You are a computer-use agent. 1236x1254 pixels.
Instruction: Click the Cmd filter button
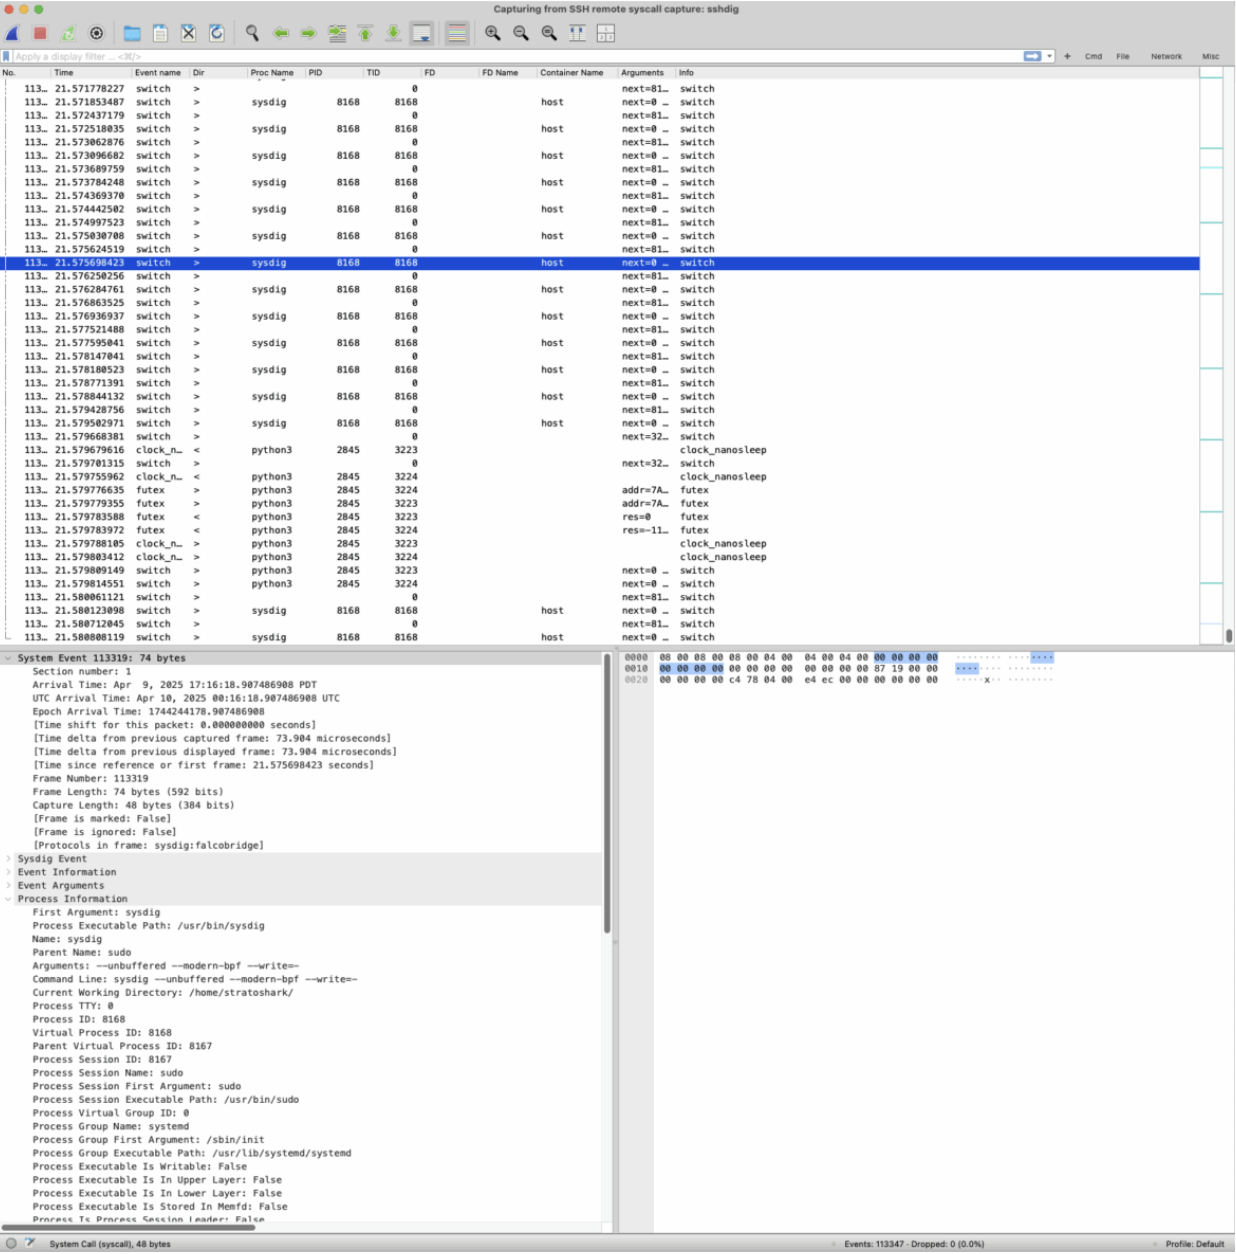pos(1094,57)
